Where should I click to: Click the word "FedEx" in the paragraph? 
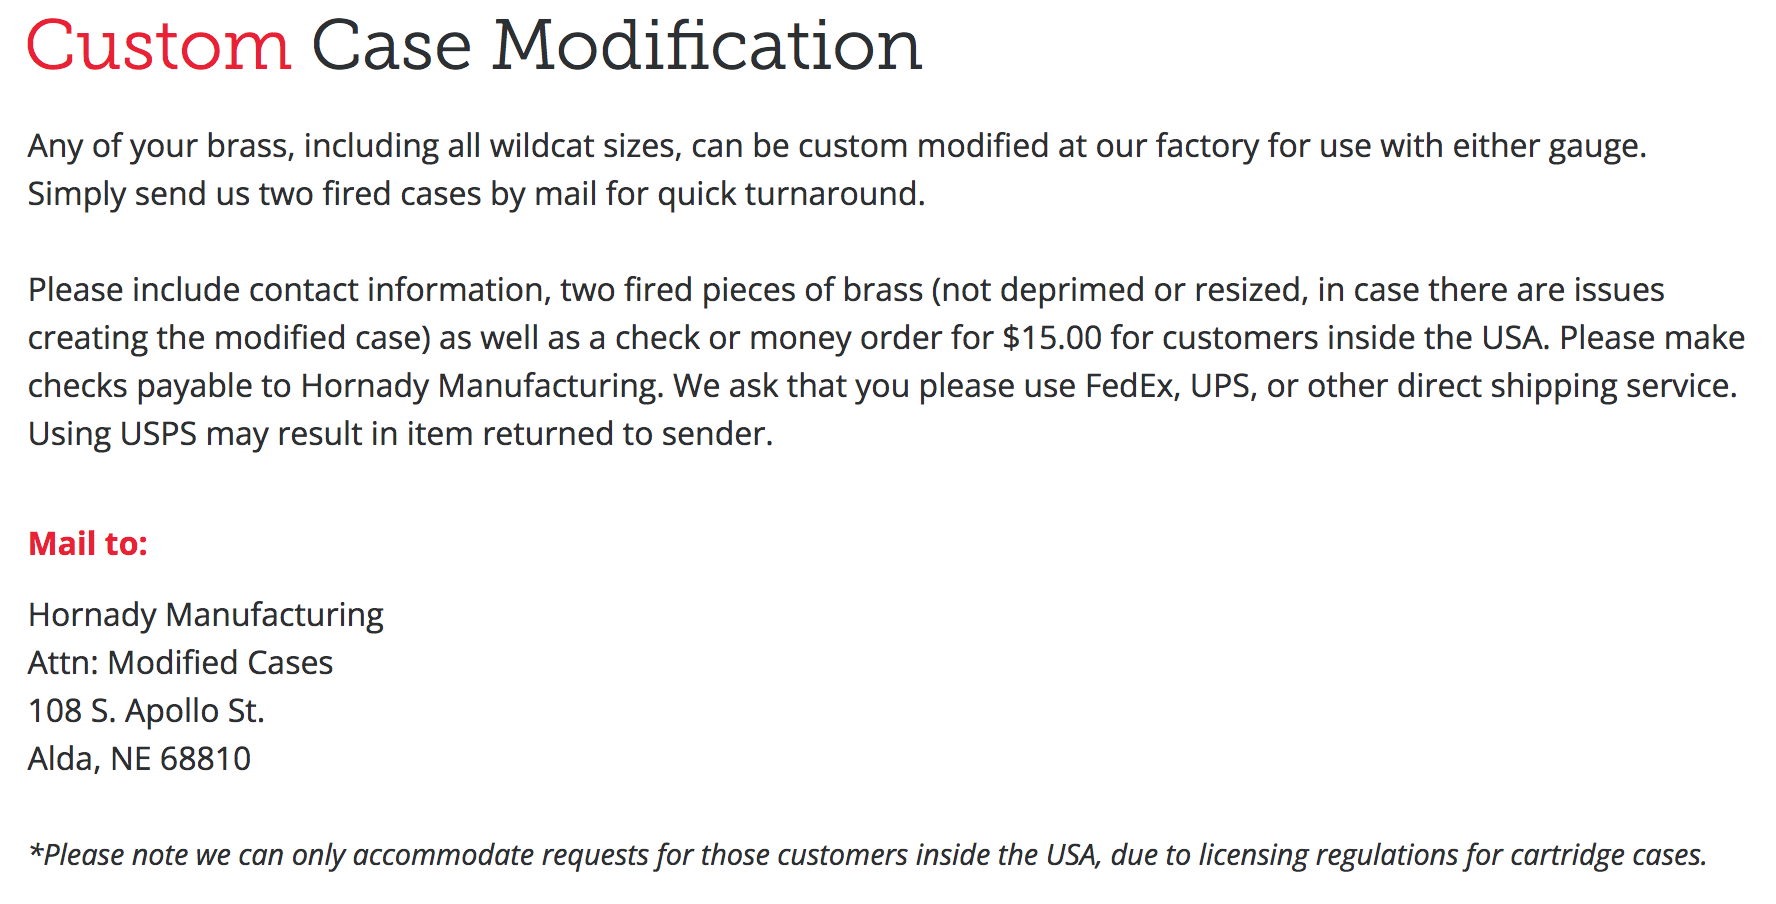click(1130, 386)
